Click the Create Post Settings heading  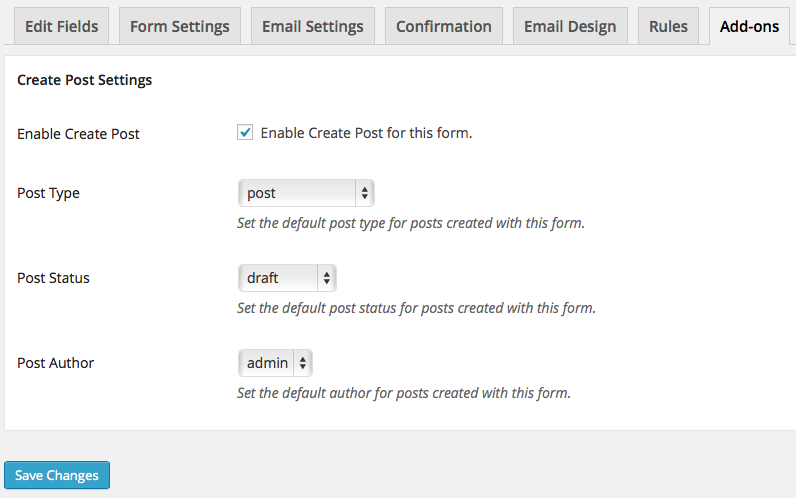85,80
